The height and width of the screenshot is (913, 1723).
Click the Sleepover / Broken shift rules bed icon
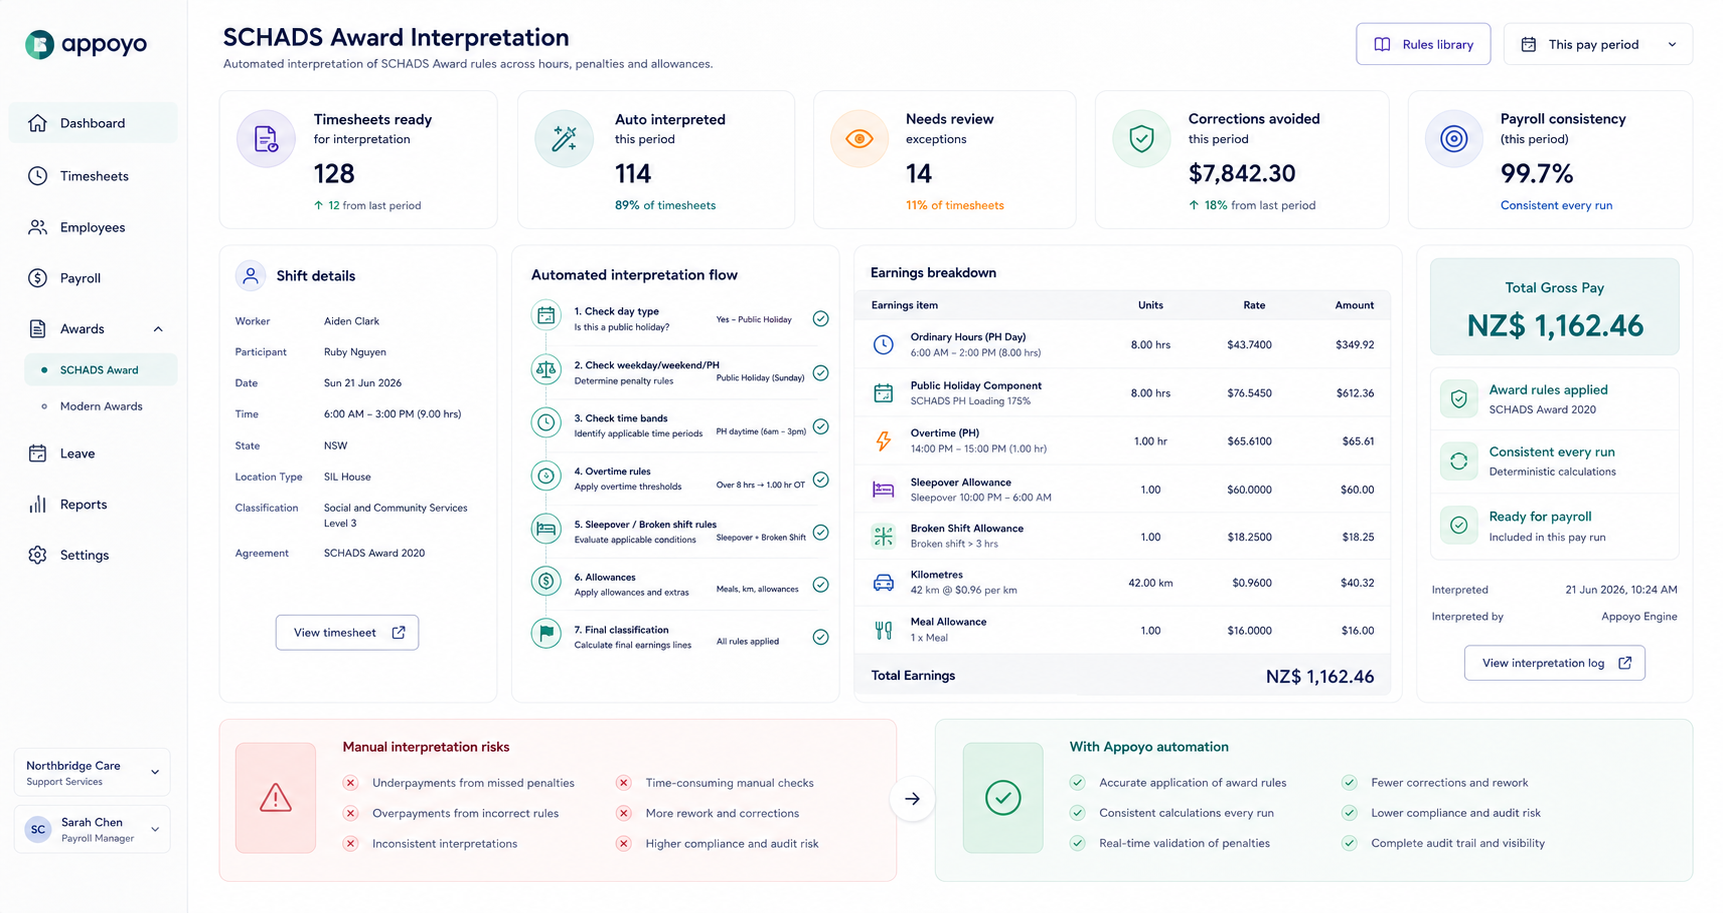[546, 529]
